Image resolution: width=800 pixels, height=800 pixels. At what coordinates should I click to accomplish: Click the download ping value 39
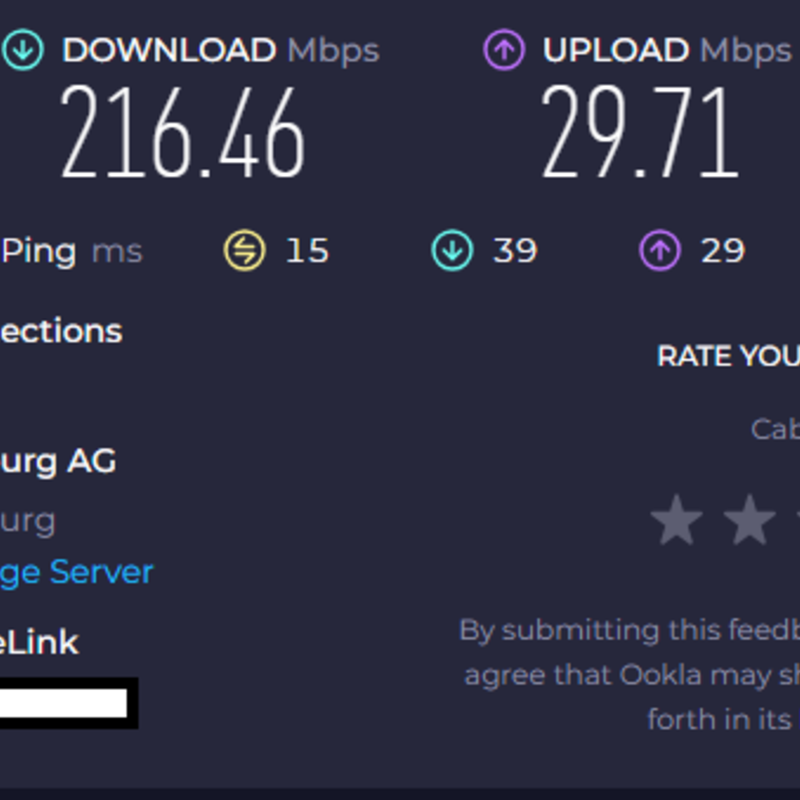[514, 251]
